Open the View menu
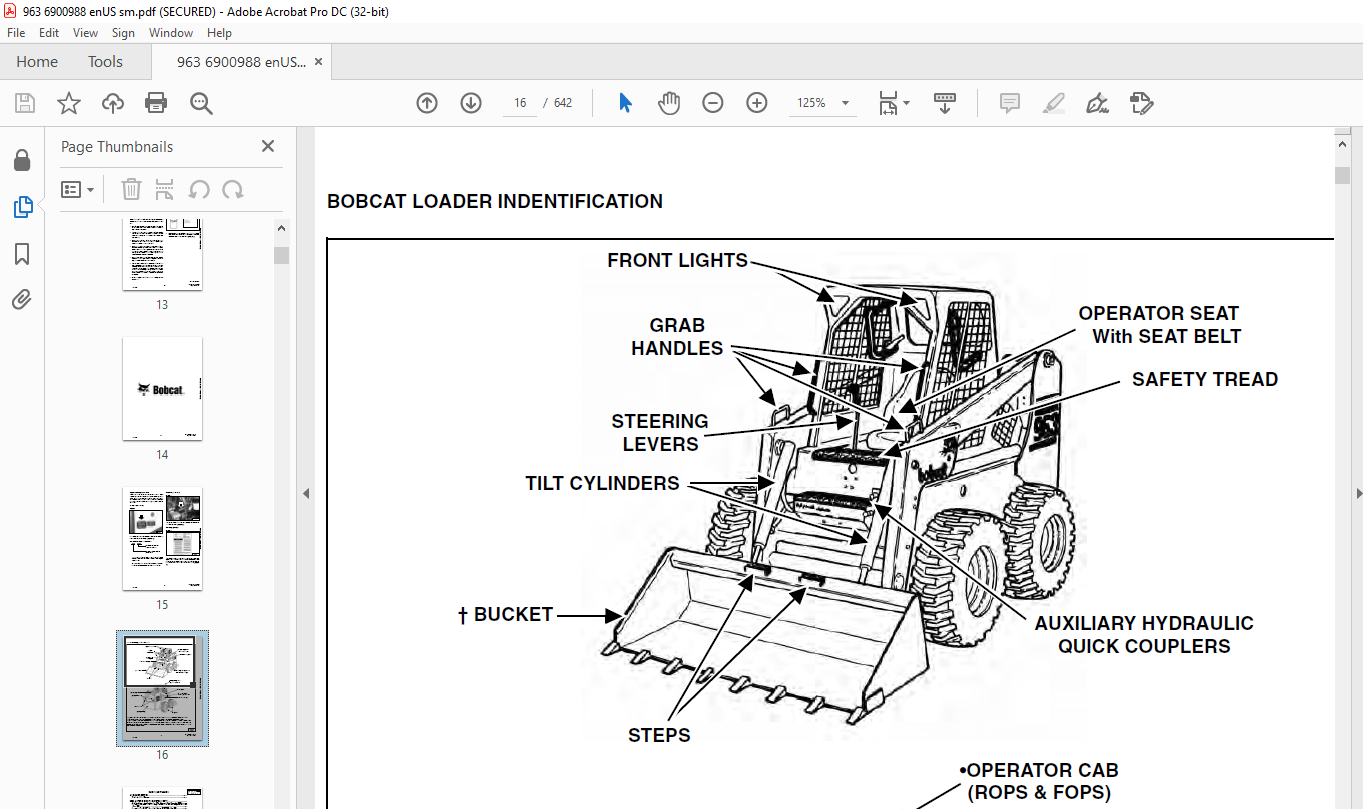Image resolution: width=1363 pixels, height=809 pixels. (86, 33)
